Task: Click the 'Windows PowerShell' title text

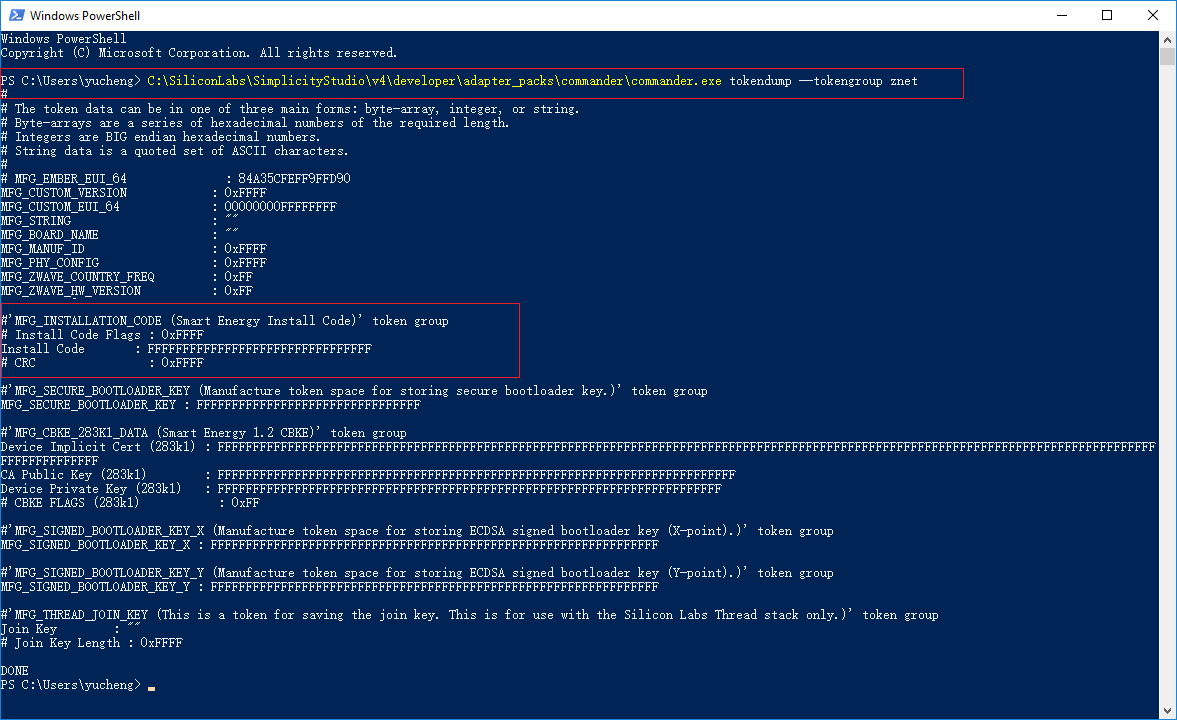Action: pyautogui.click(x=85, y=15)
